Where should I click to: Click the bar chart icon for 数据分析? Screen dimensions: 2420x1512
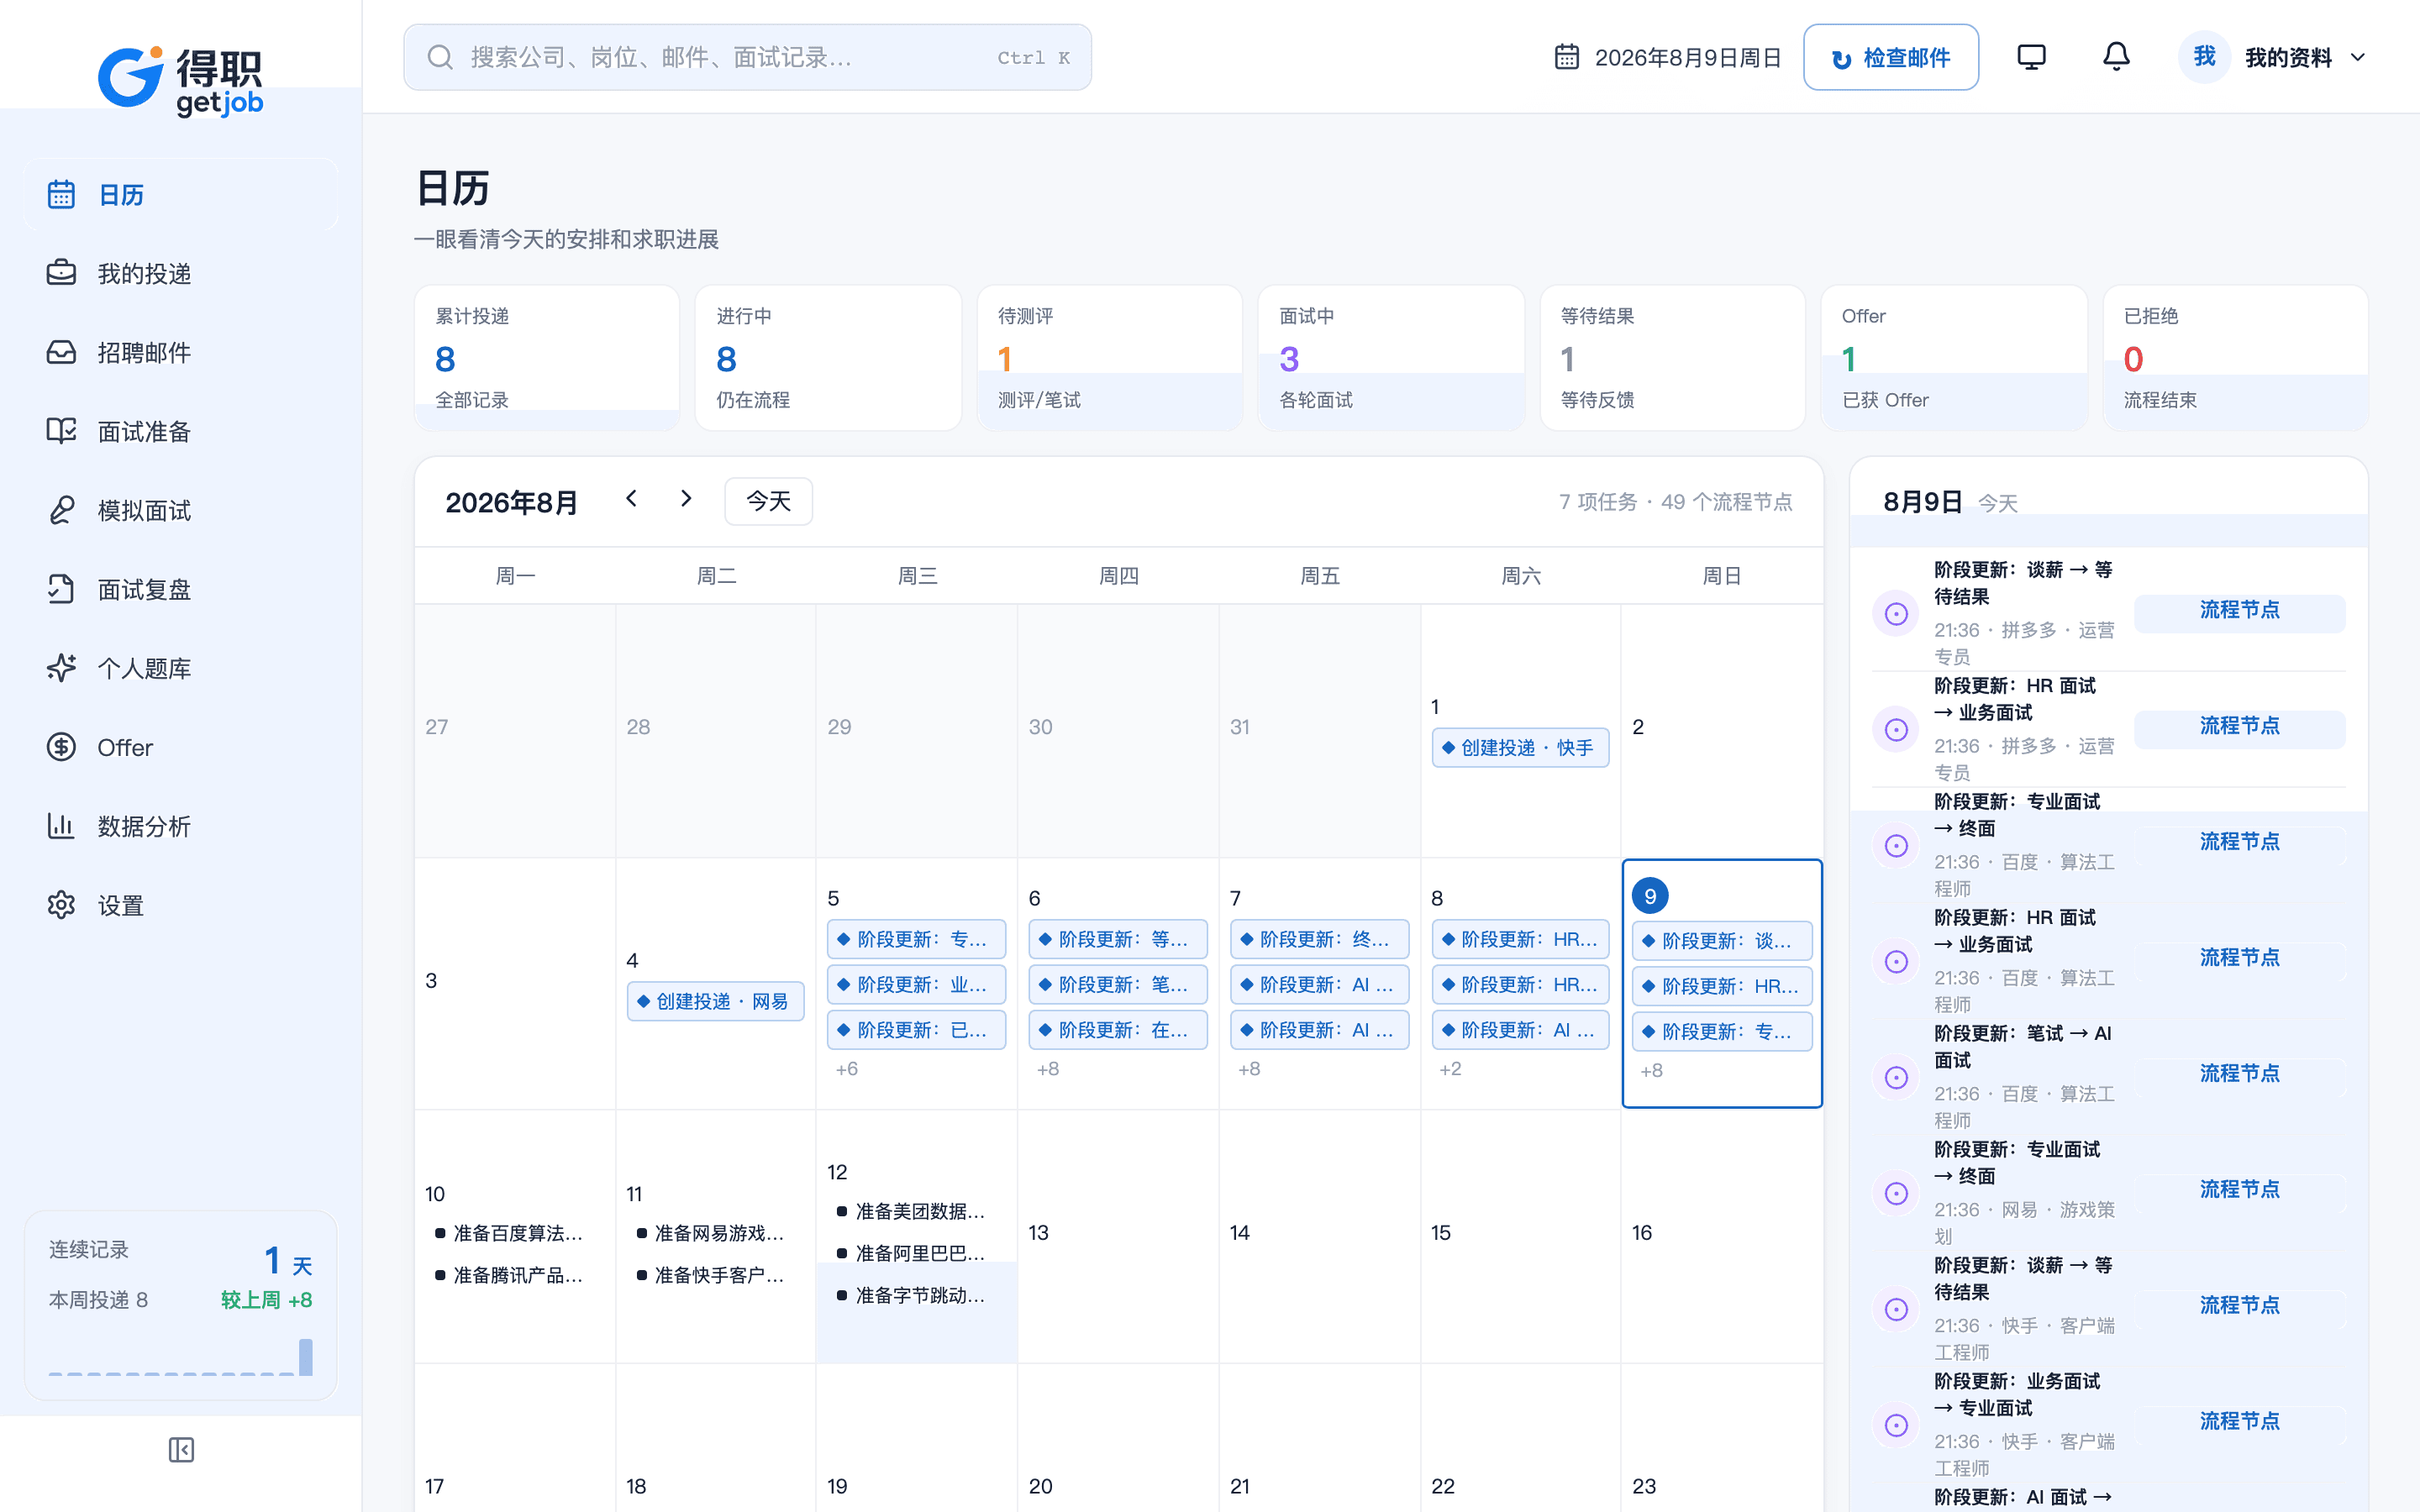[61, 826]
